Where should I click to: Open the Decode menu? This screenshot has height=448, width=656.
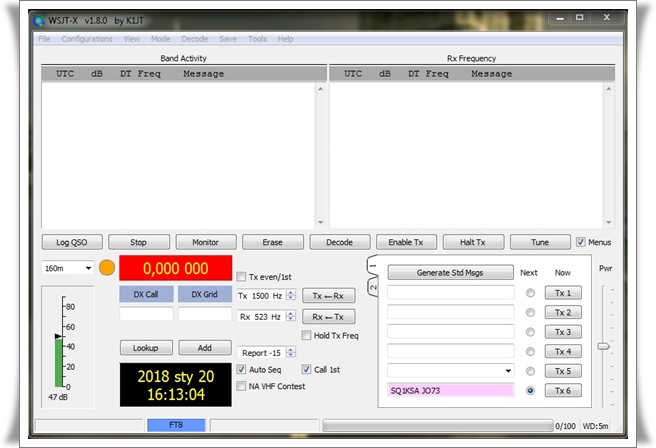(x=194, y=39)
